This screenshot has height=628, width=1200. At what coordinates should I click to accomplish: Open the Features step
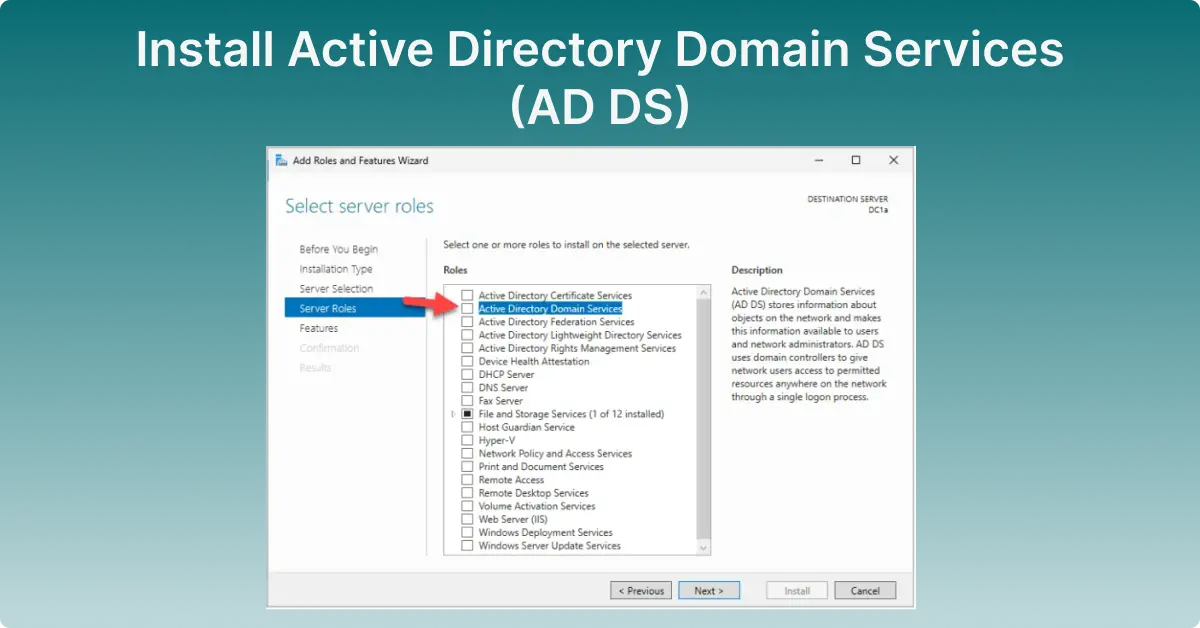click(x=319, y=328)
